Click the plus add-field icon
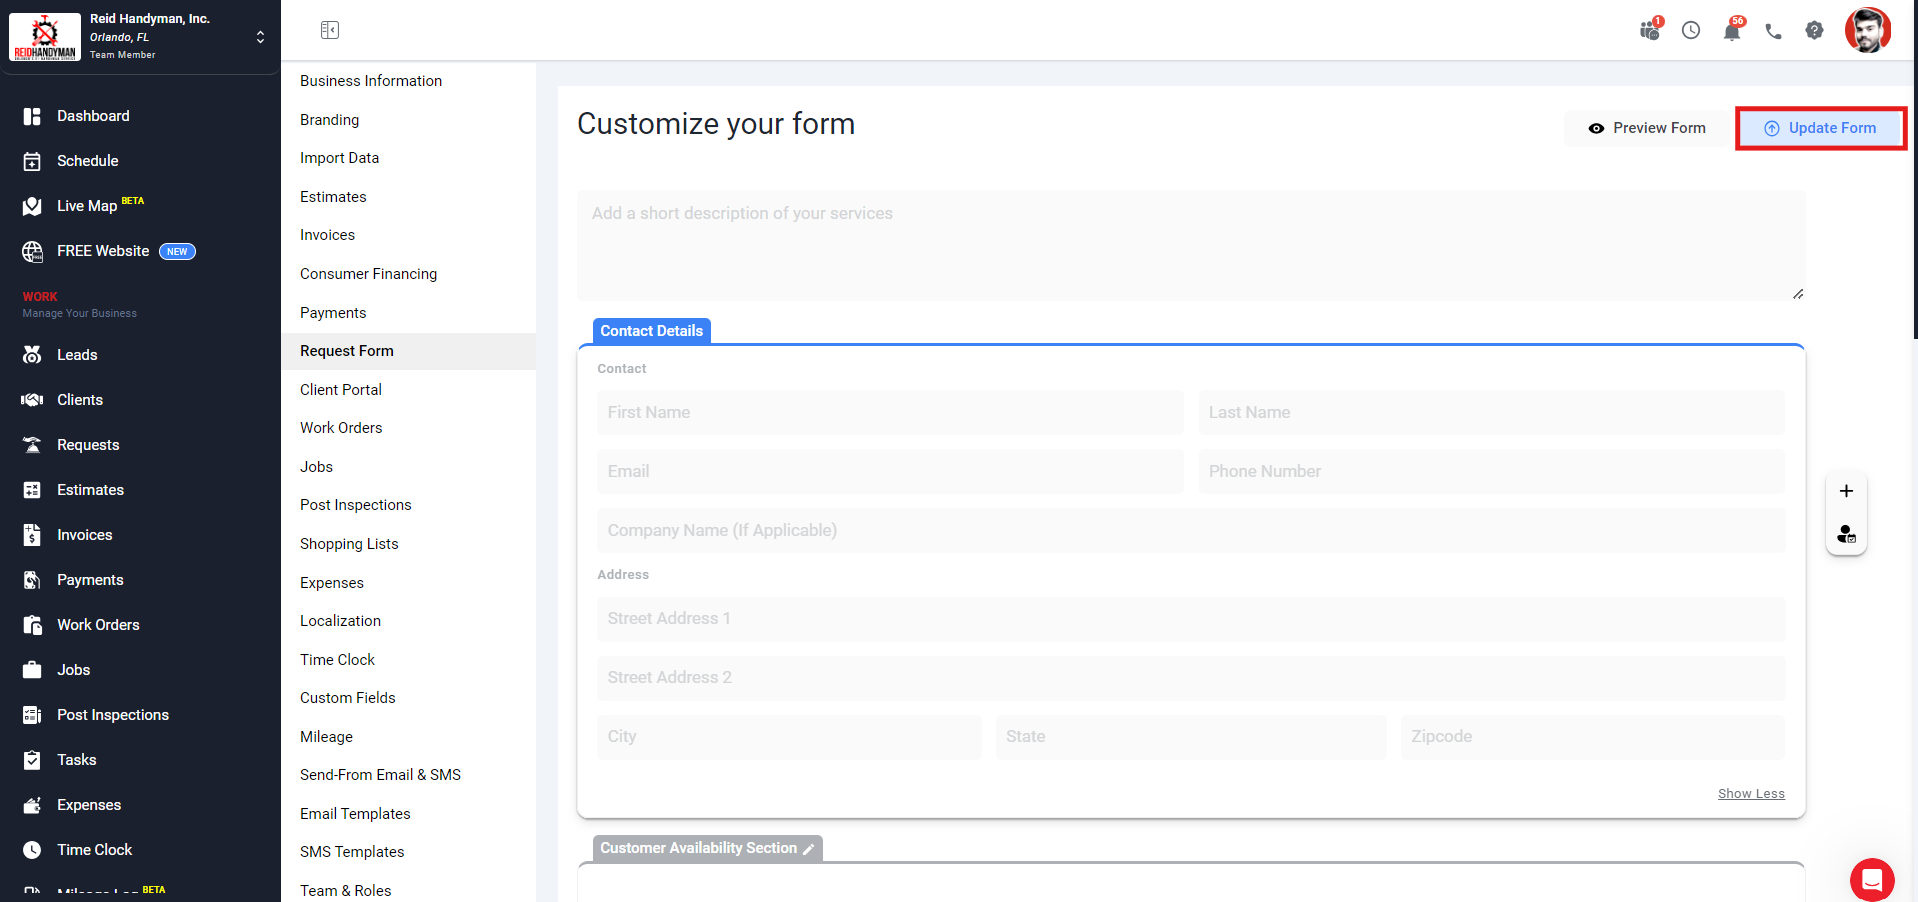 (x=1846, y=491)
